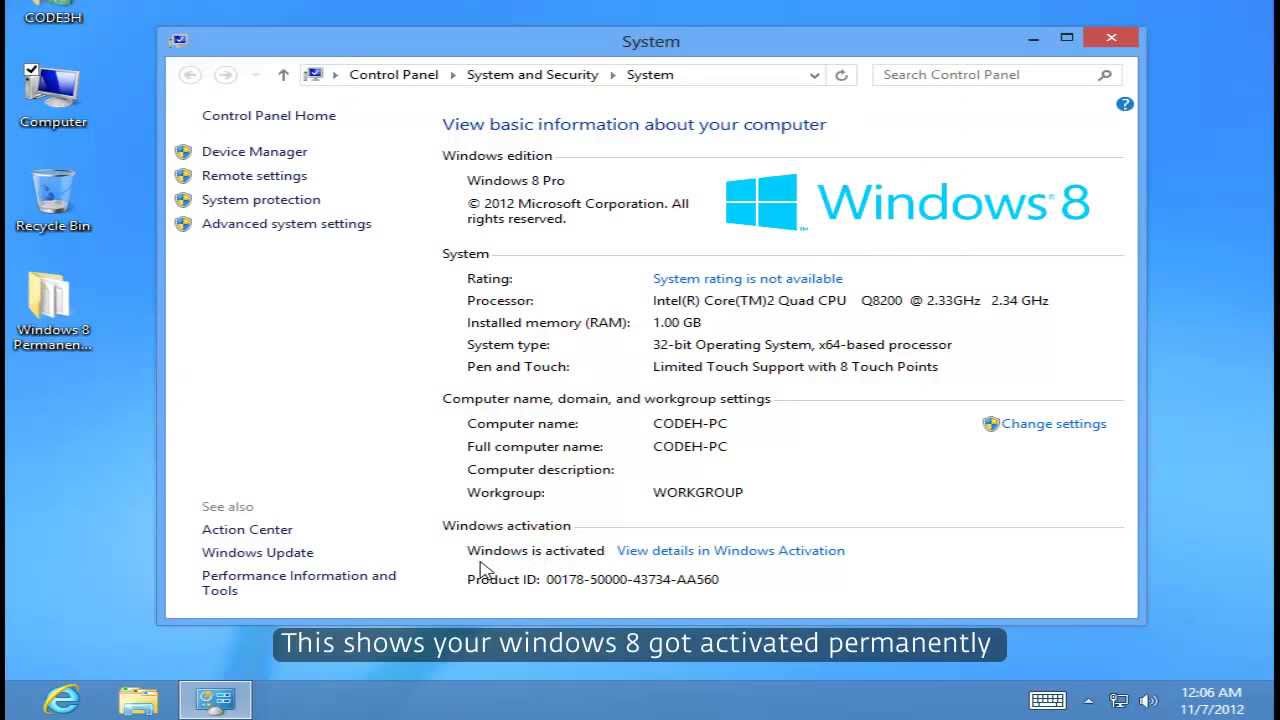The image size is (1280, 720).
Task: Open the volume speaker tray icon
Action: pyautogui.click(x=1148, y=701)
